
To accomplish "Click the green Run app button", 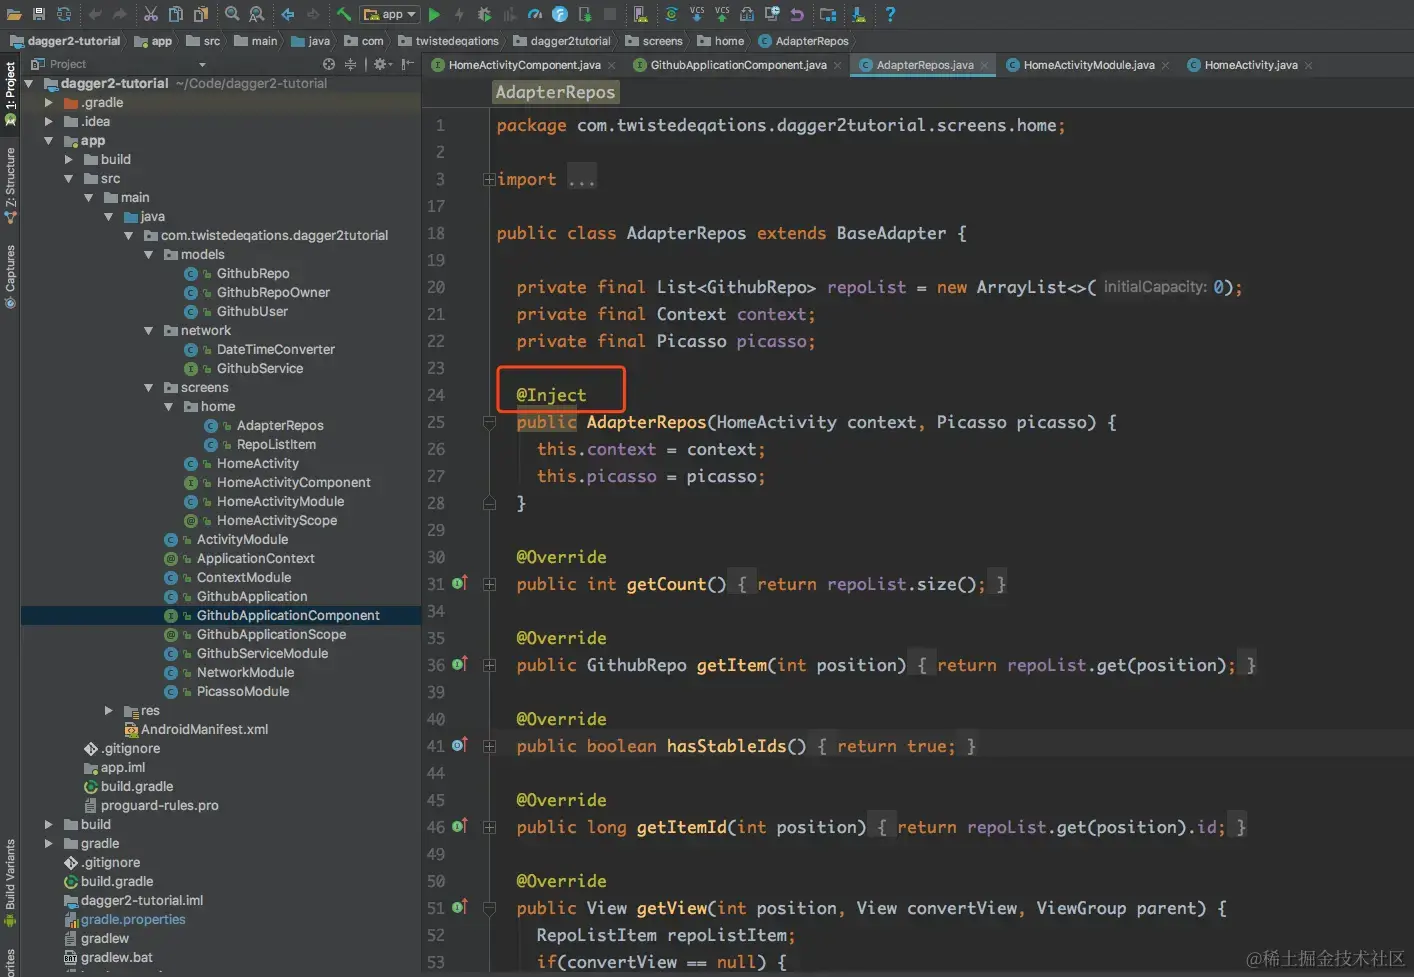I will click(x=434, y=14).
